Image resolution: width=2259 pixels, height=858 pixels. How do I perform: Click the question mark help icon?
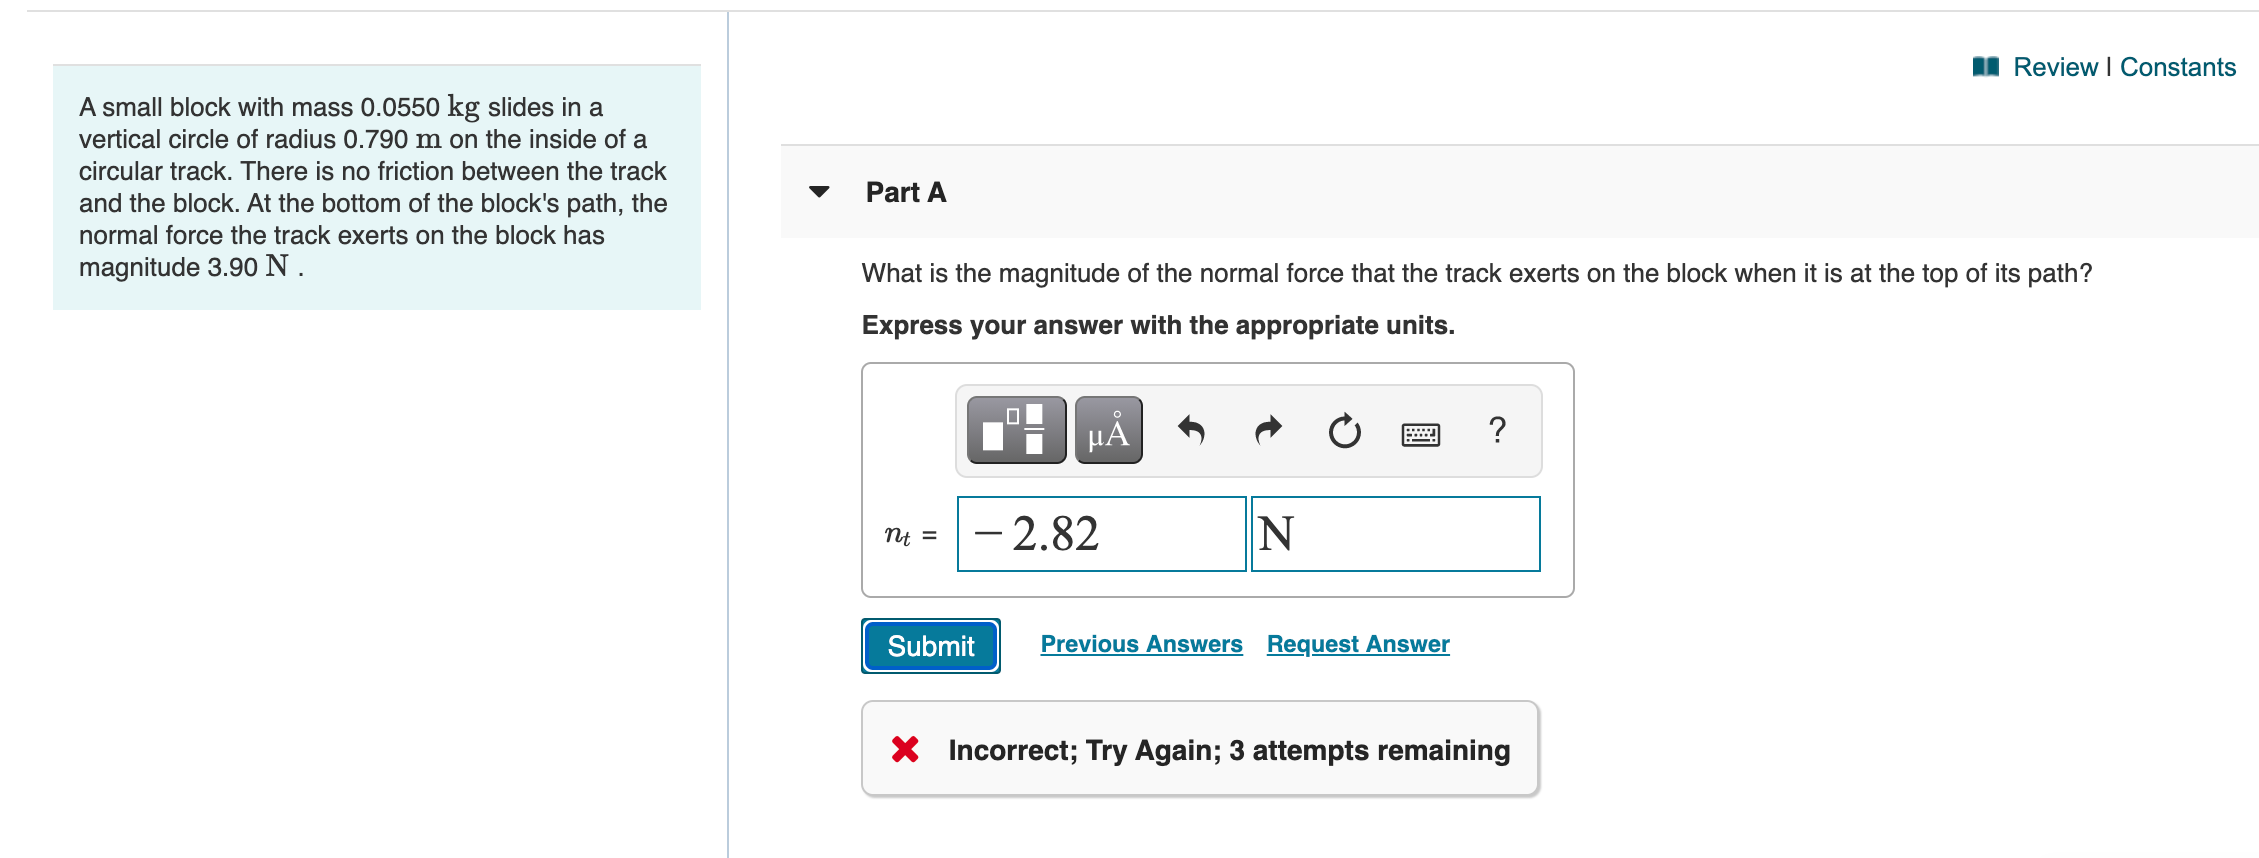coord(1495,430)
